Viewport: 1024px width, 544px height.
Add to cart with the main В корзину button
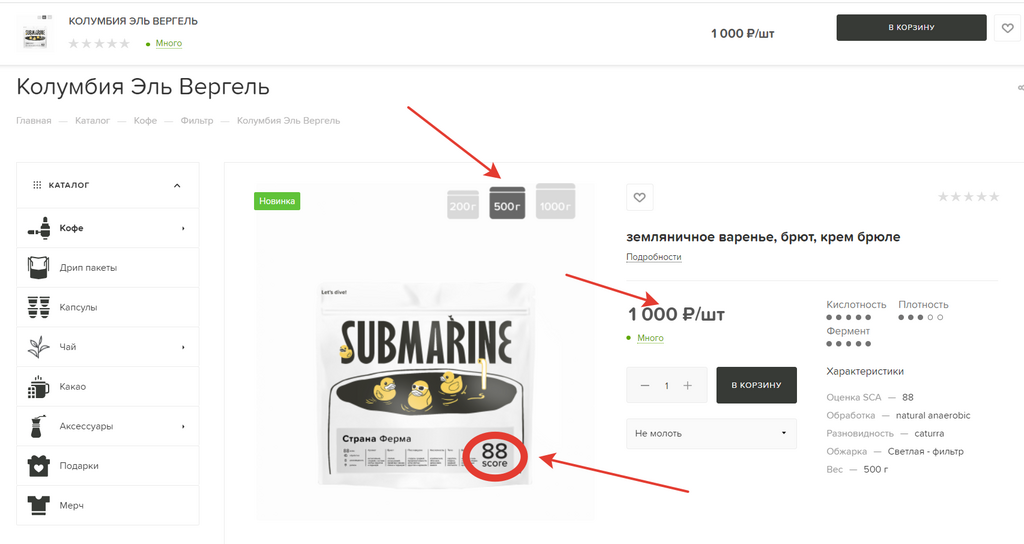[756, 385]
